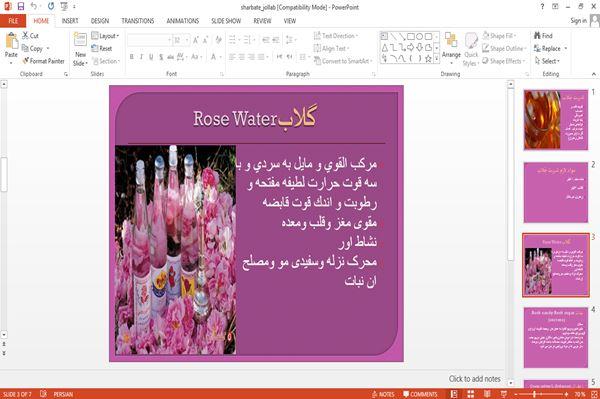Screen dimensions: 600x399
Task: Click Convert to SmartArt
Action: [x=342, y=61]
